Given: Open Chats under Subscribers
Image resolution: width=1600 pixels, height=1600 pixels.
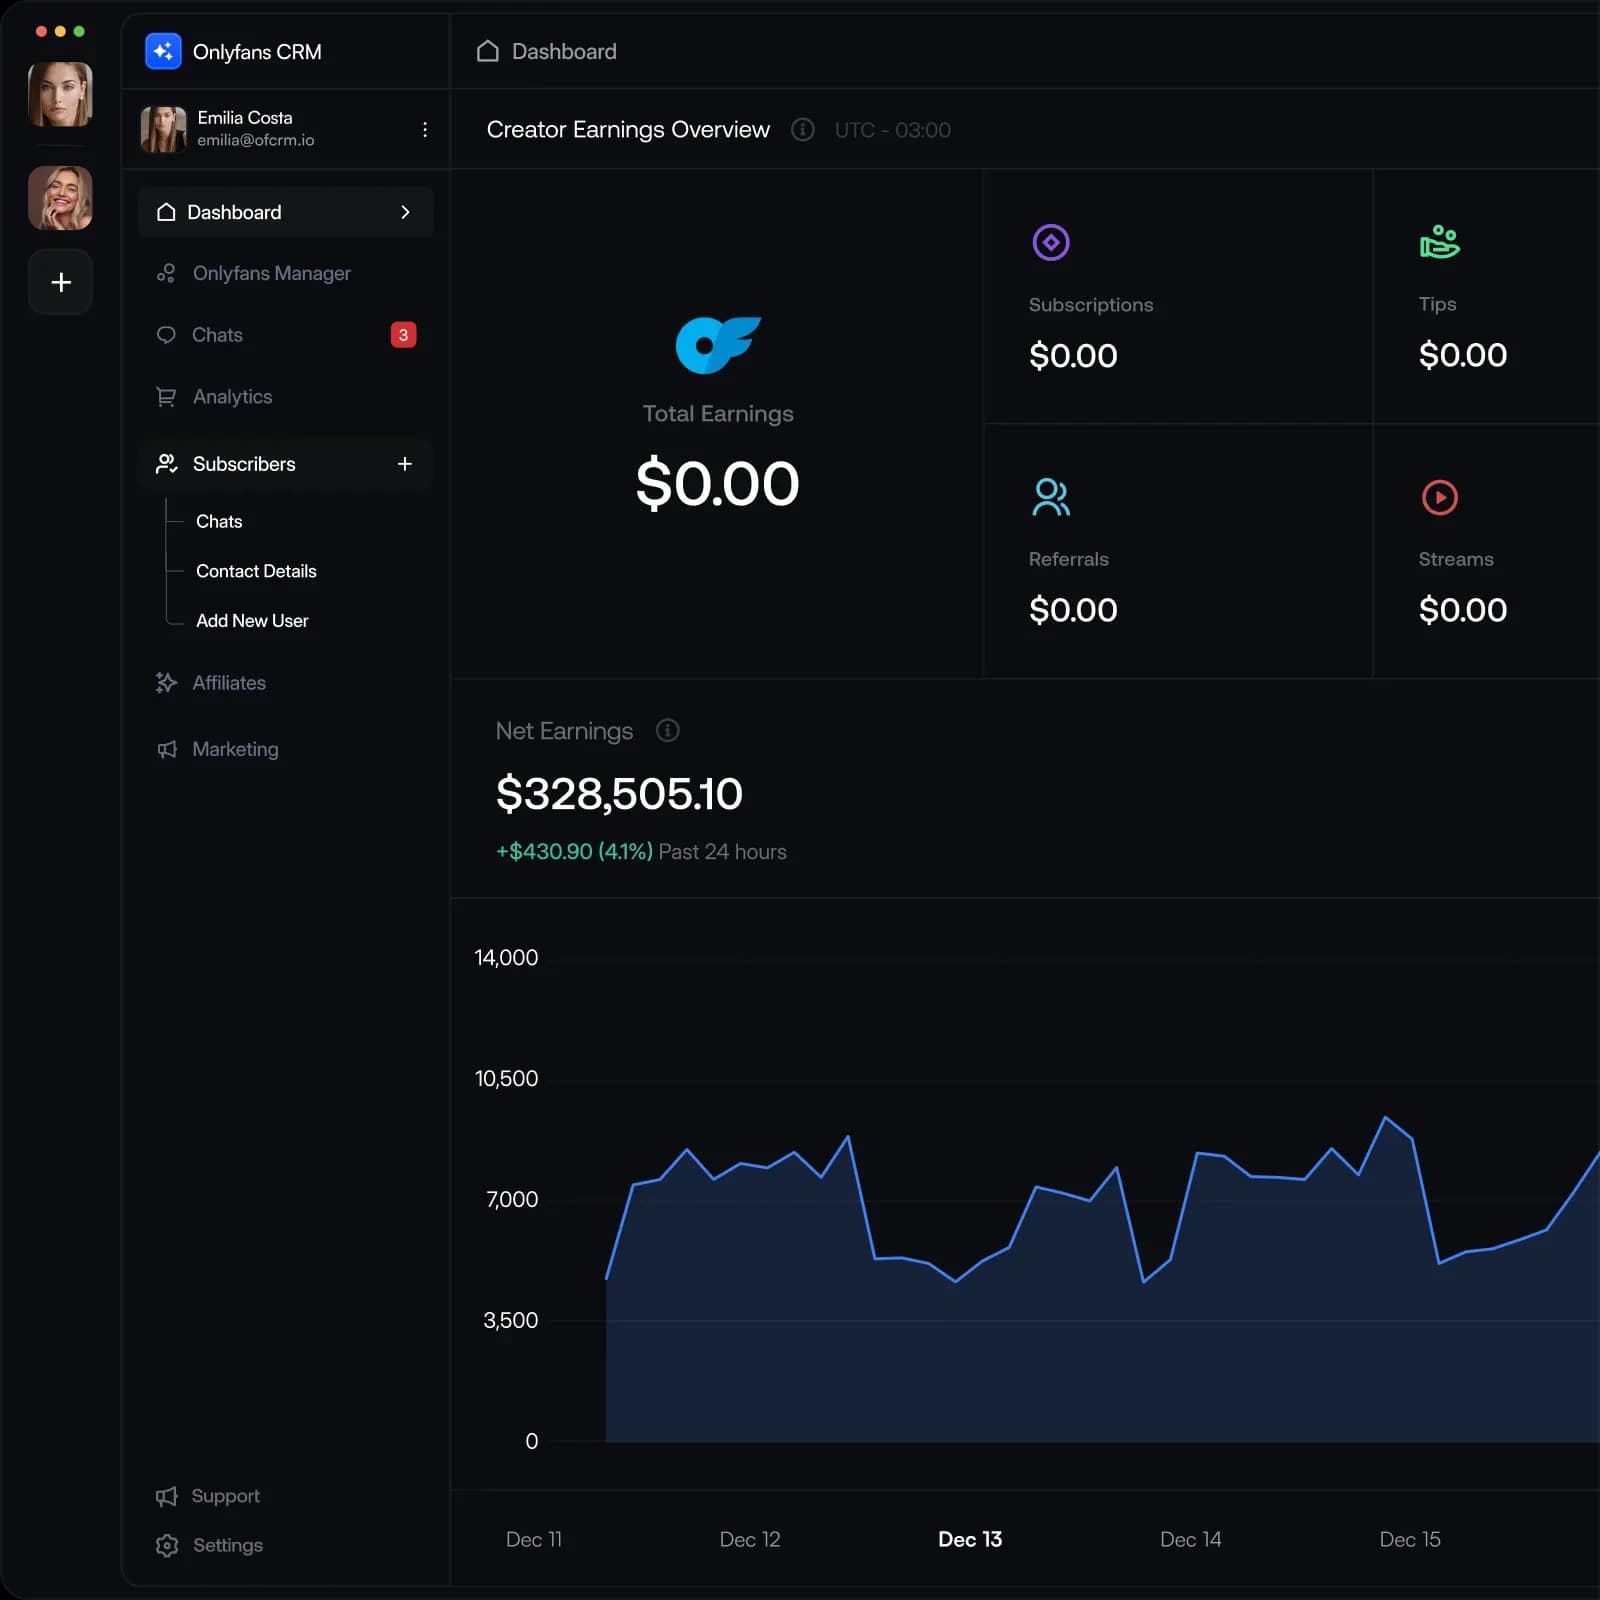Looking at the screenshot, I should [219, 521].
